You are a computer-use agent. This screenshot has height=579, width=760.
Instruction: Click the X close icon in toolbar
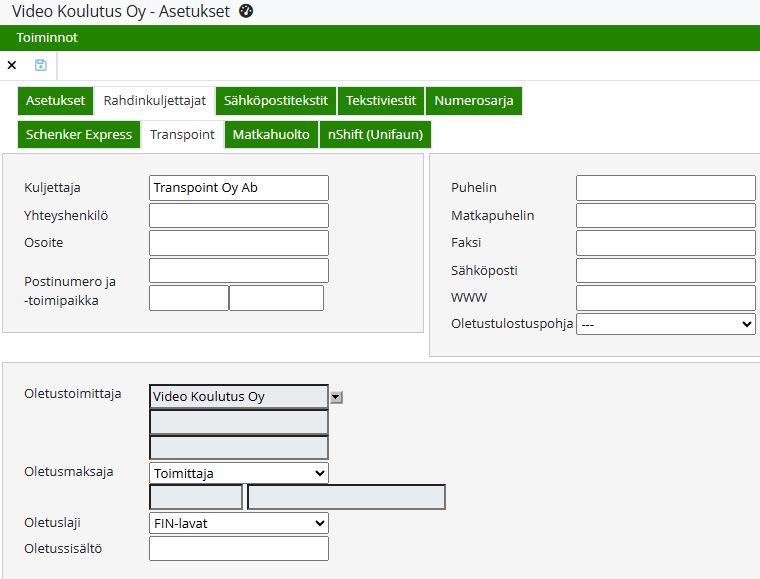pyautogui.click(x=12, y=65)
